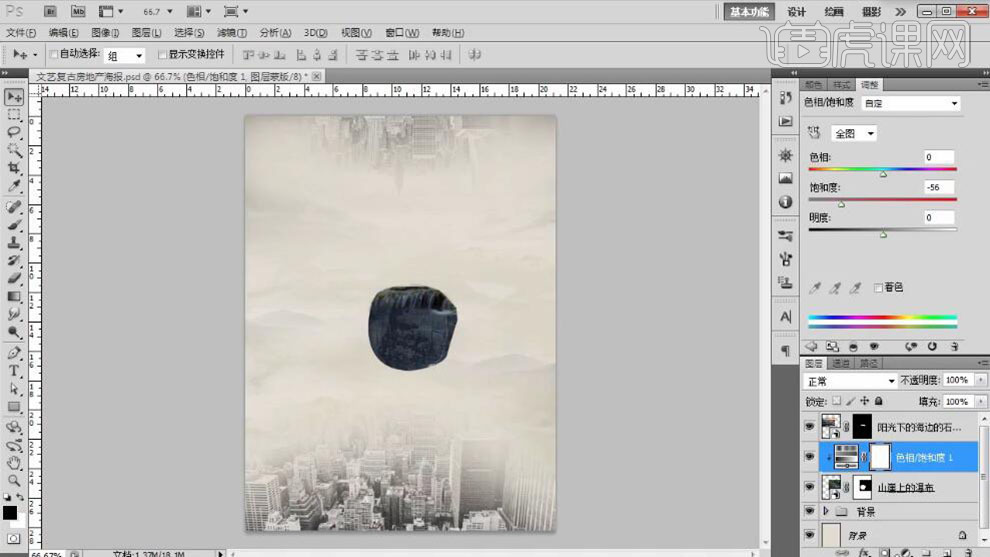Open the File menu
This screenshot has height=557, width=990.
tap(21, 33)
